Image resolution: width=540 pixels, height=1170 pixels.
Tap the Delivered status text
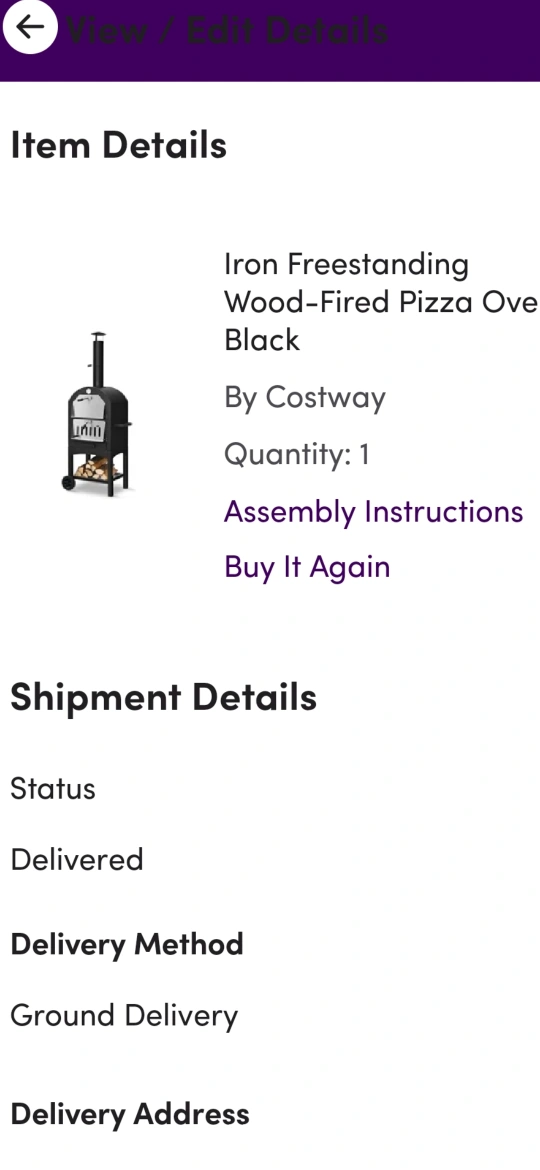77,860
